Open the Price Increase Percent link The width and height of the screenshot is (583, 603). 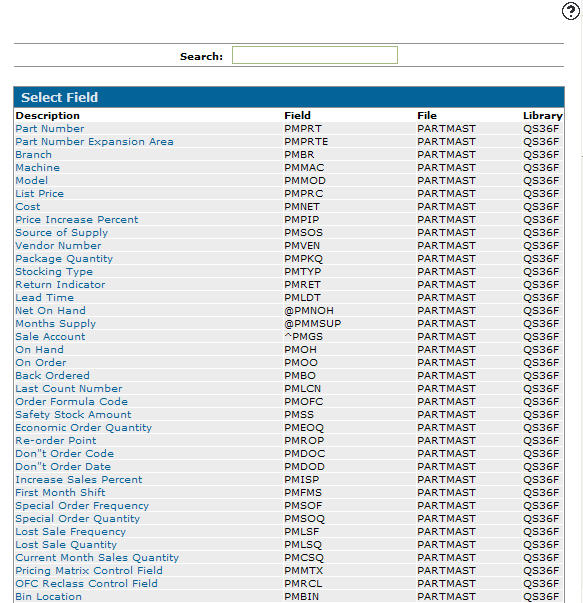tap(77, 220)
